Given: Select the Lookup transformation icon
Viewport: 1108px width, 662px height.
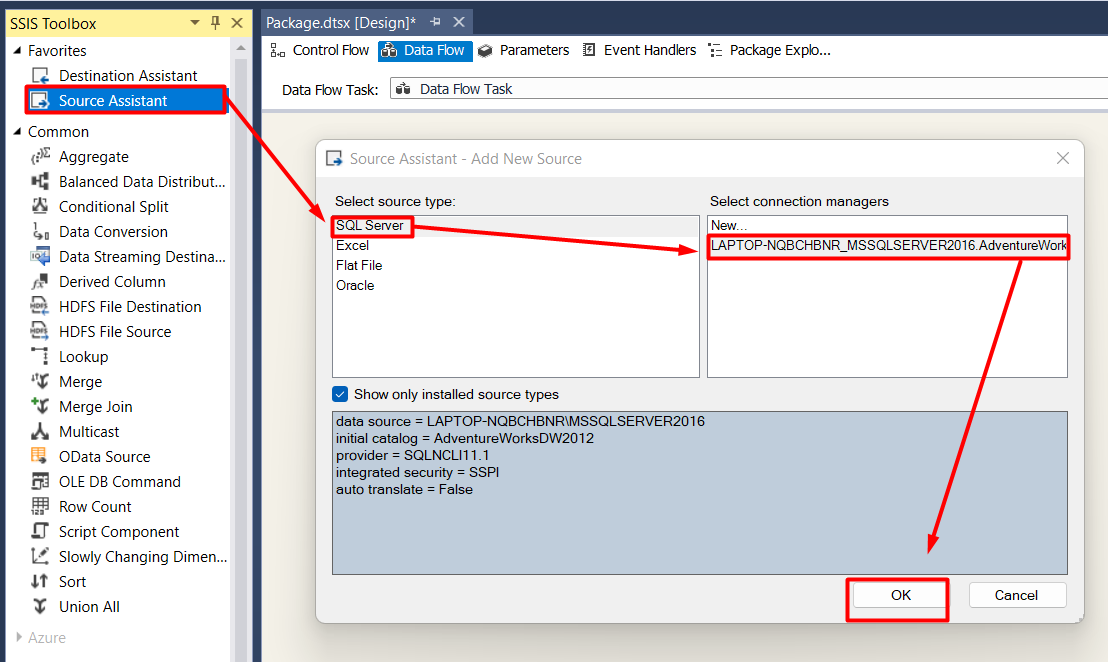Looking at the screenshot, I should click(40, 356).
